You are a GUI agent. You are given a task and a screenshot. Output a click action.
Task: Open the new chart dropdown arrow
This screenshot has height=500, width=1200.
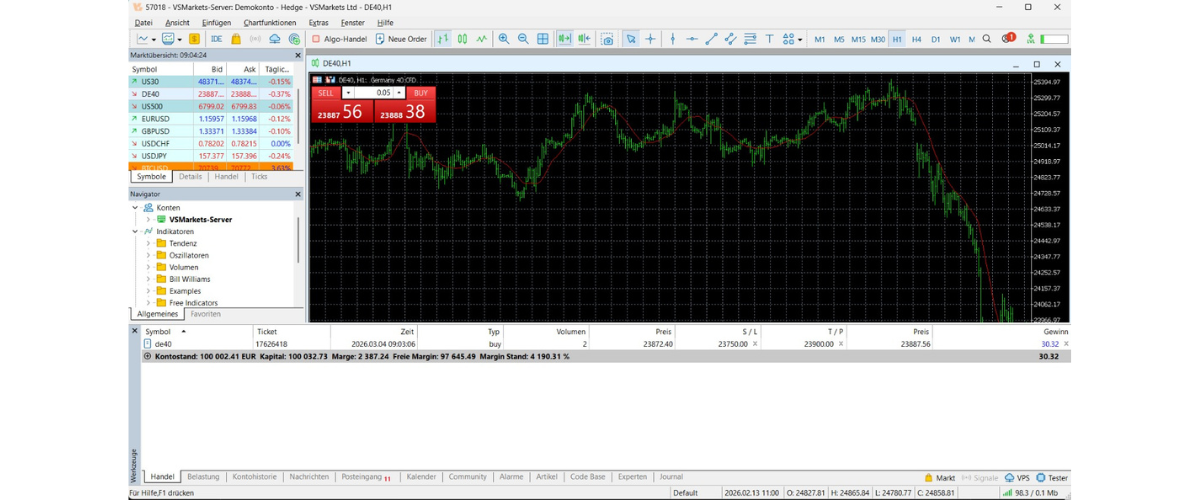[154, 39]
